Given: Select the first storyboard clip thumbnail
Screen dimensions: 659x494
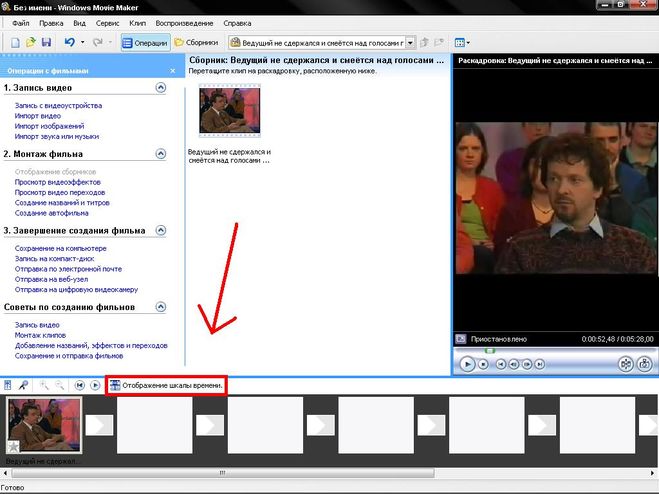Looking at the screenshot, I should (x=44, y=425).
